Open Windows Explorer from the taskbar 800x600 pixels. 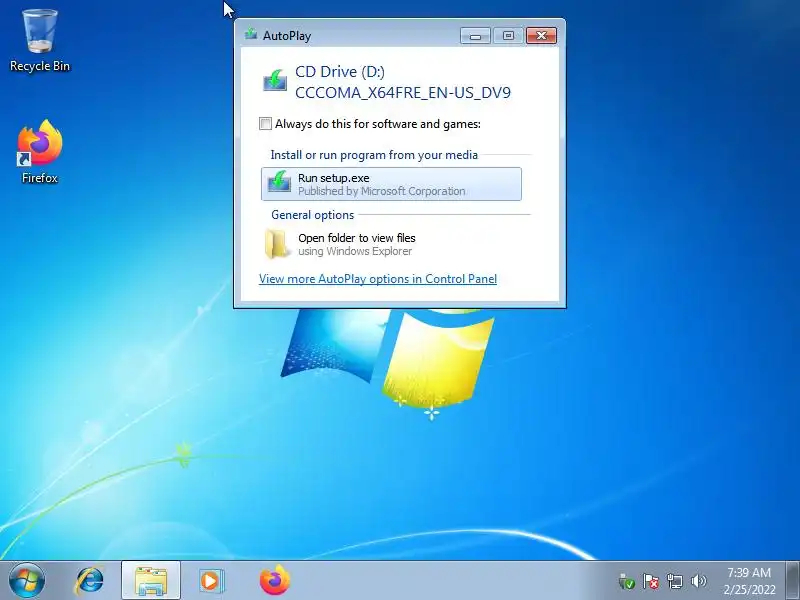[x=151, y=581]
